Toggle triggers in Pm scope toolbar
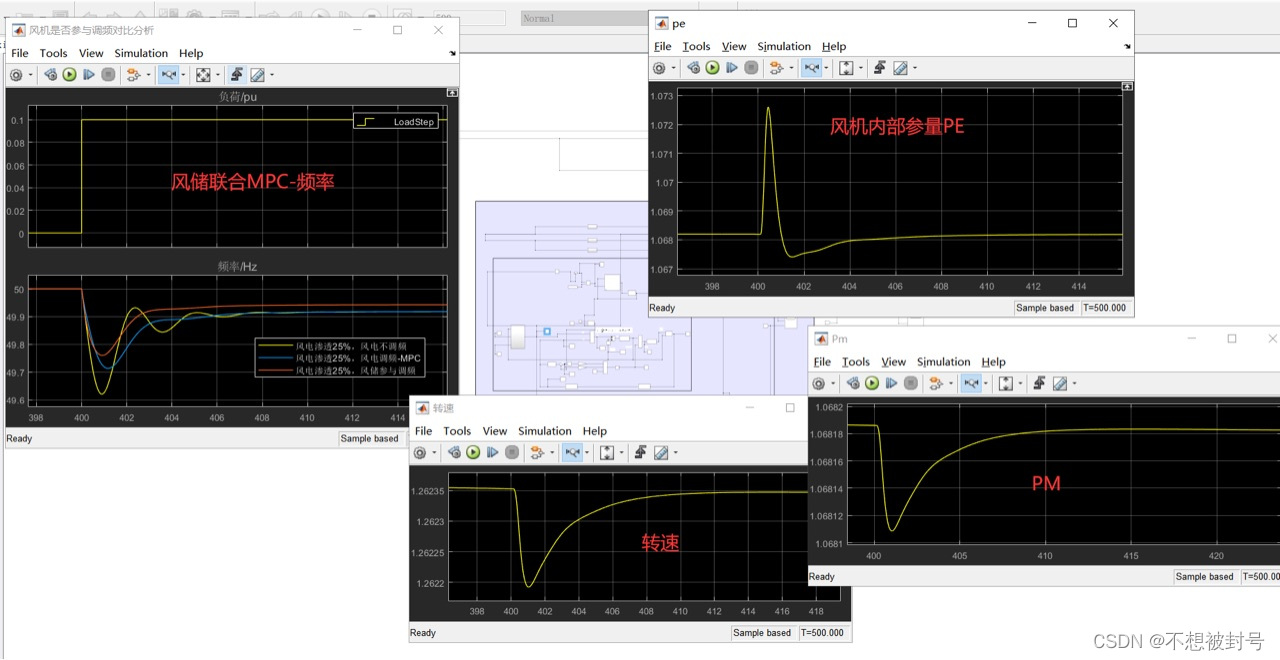Viewport: 1280px width, 660px height. point(1040,383)
